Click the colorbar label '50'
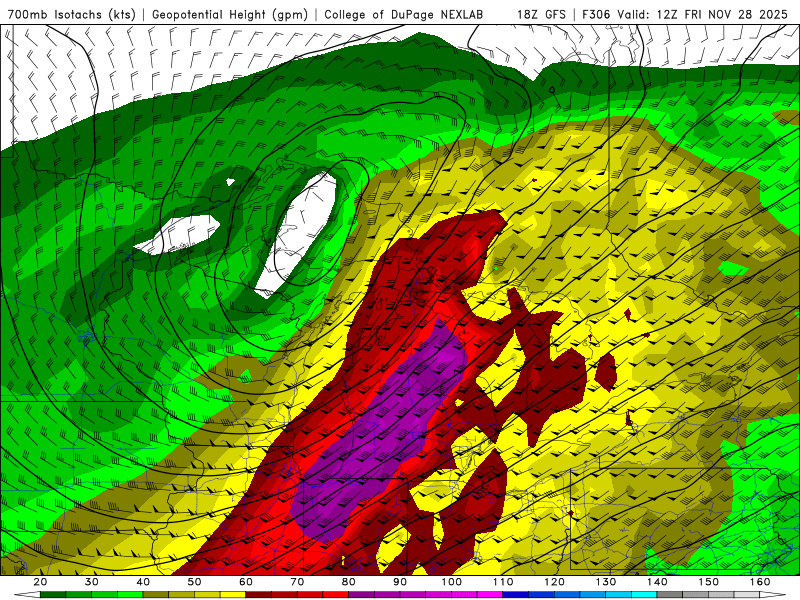 [194, 582]
